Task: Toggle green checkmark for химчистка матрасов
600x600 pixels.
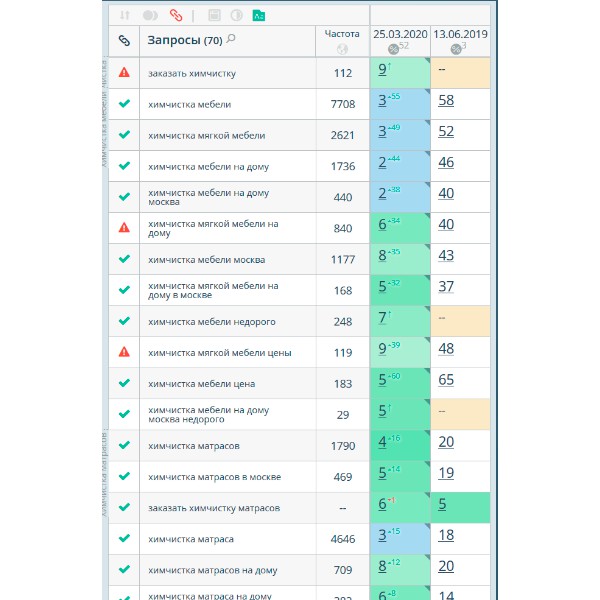Action: (124, 445)
